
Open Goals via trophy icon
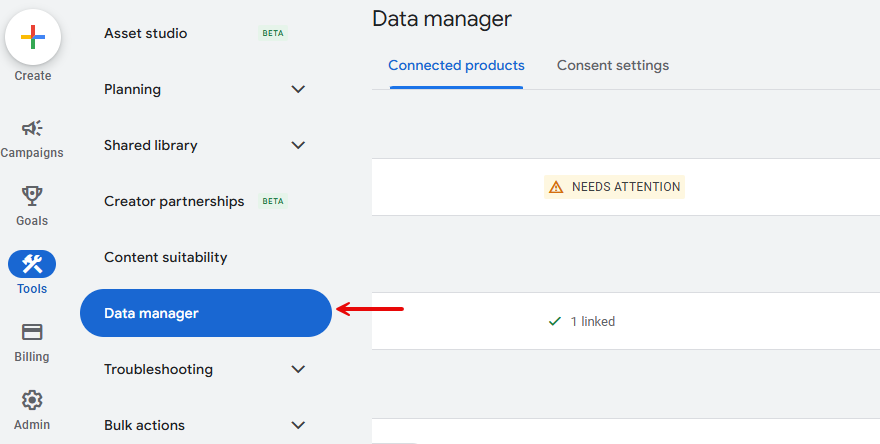pos(32,196)
